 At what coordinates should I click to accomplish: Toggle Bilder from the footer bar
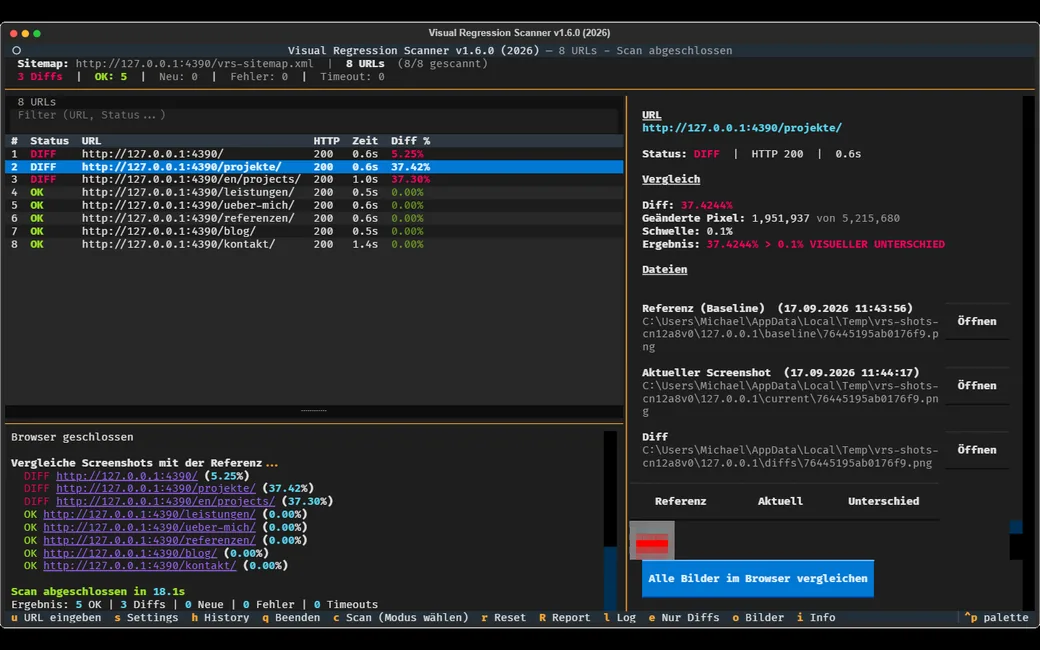[758, 618]
